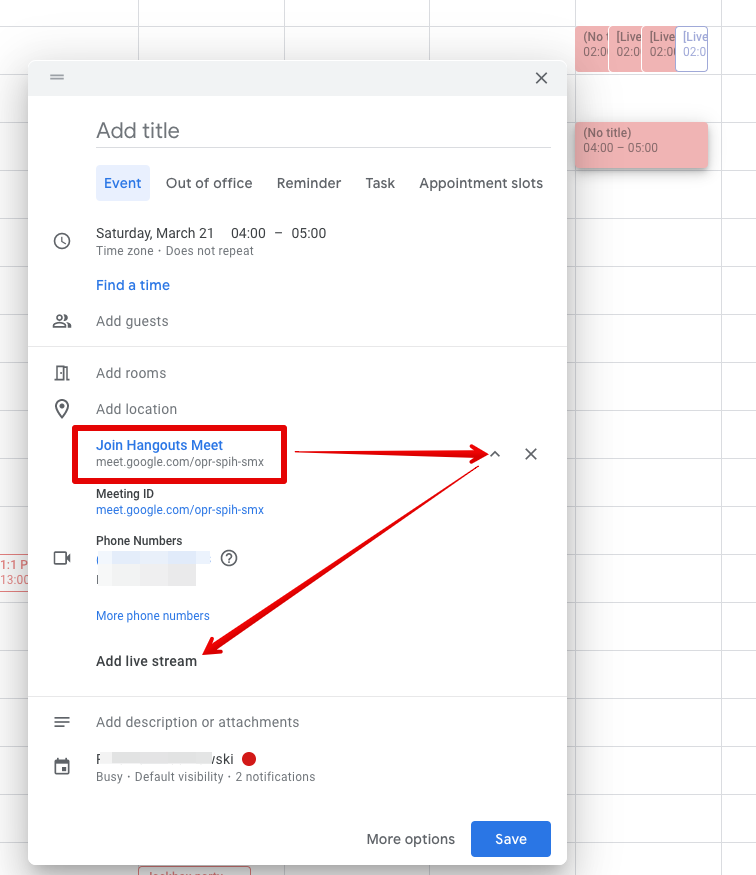
Task: Click the Find a time link
Action: point(133,285)
